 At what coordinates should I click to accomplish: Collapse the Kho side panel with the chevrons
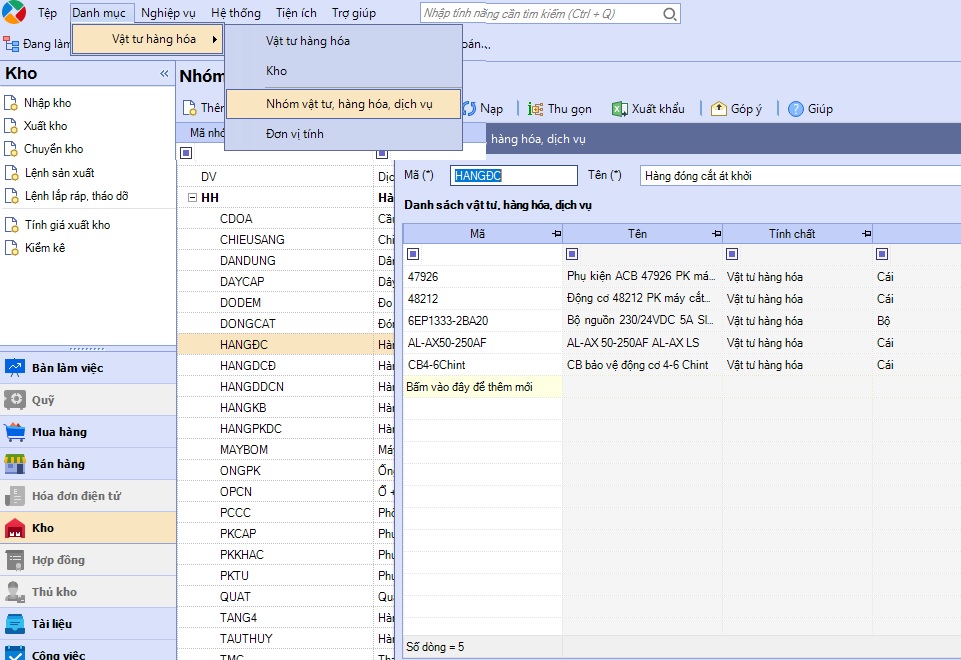(164, 74)
